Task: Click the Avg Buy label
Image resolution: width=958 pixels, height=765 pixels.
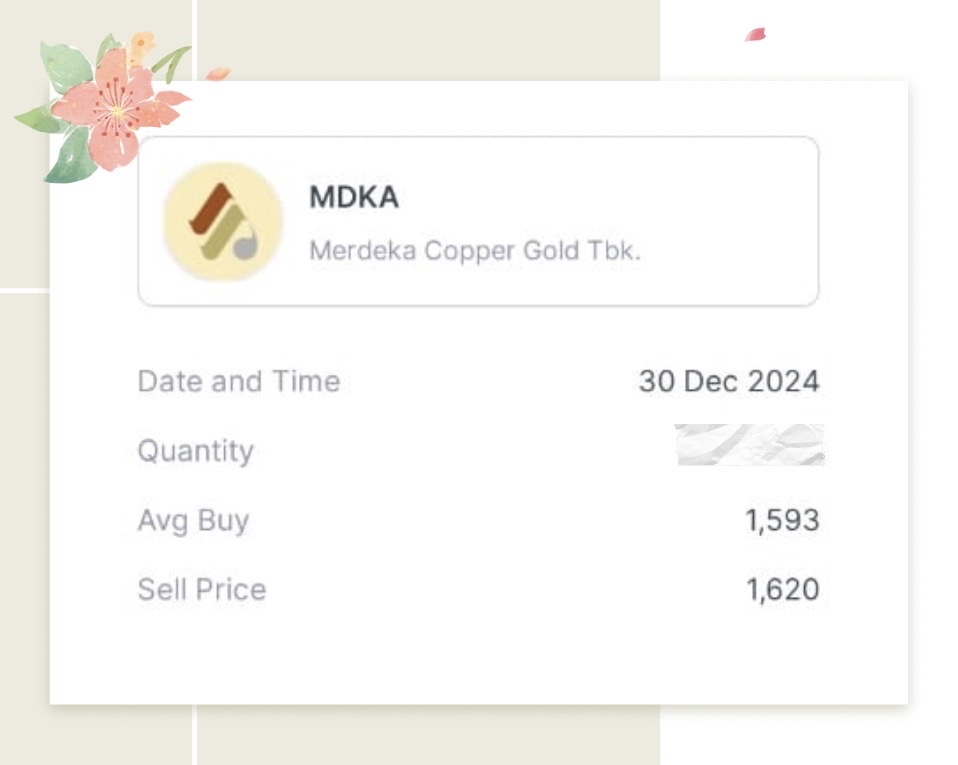Action: click(193, 520)
